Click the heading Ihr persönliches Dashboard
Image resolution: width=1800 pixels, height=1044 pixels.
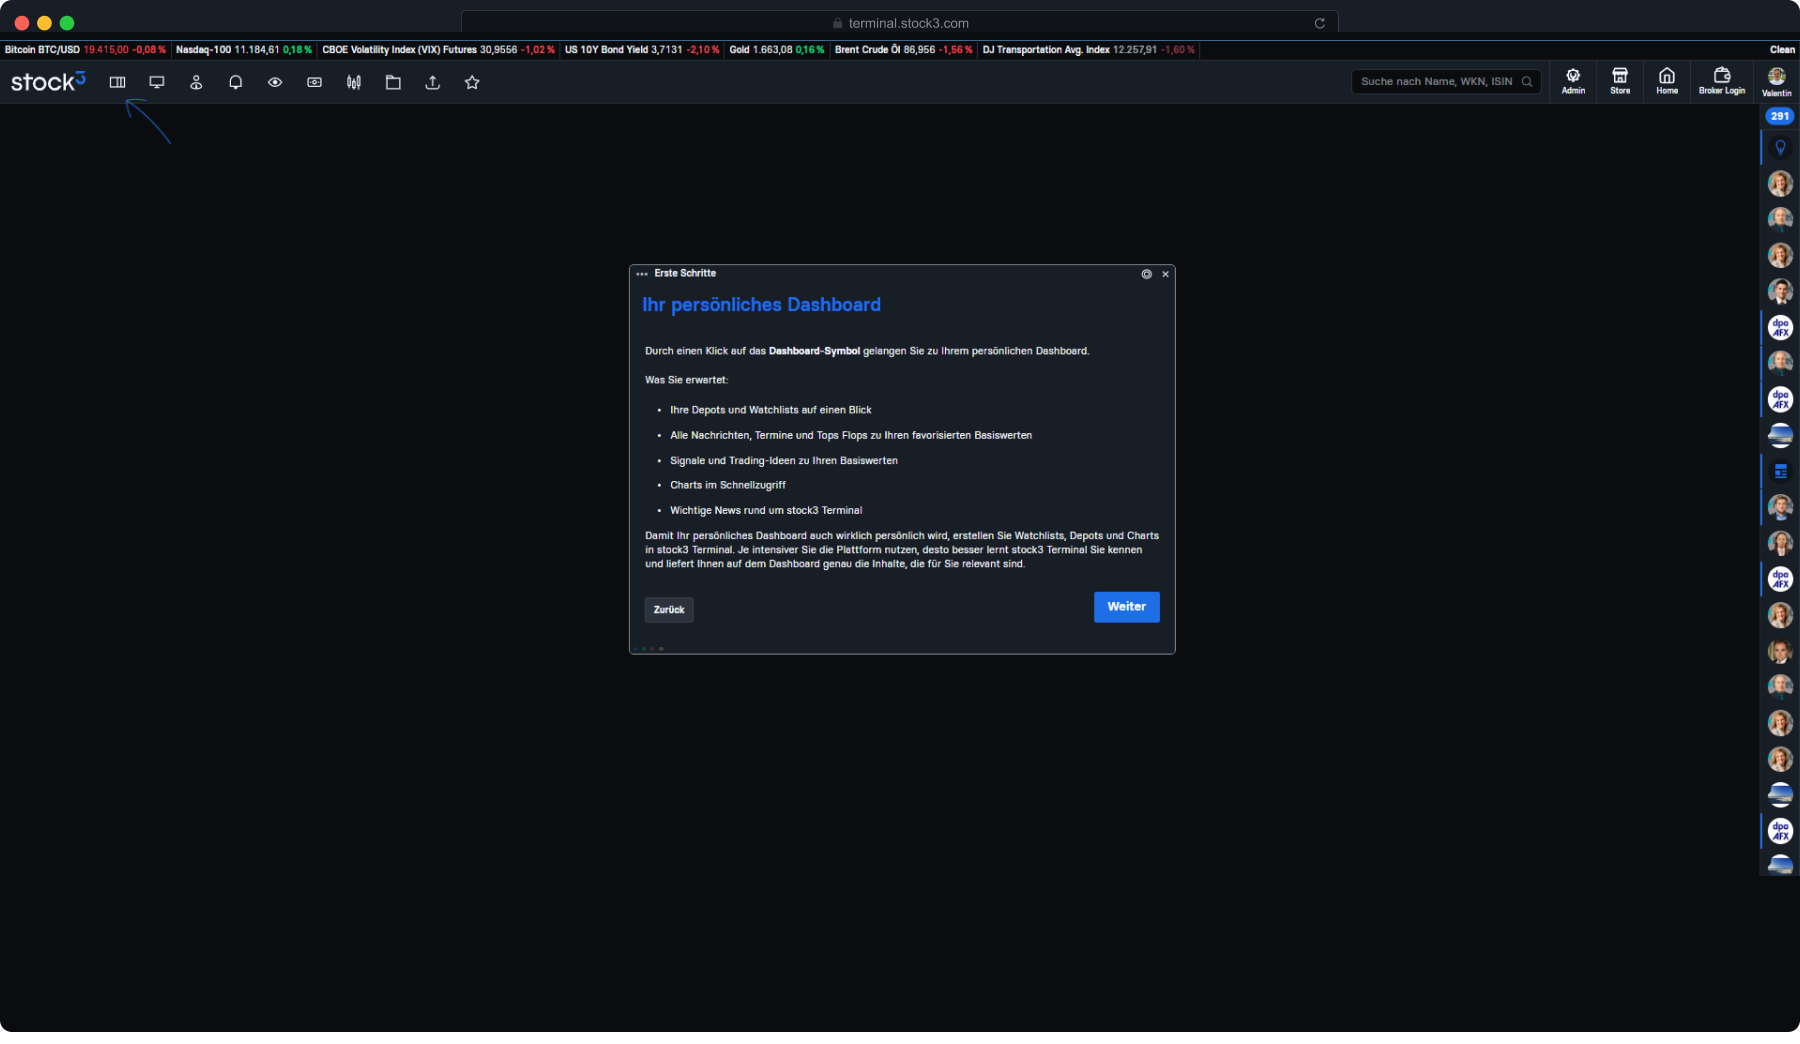[x=761, y=305]
